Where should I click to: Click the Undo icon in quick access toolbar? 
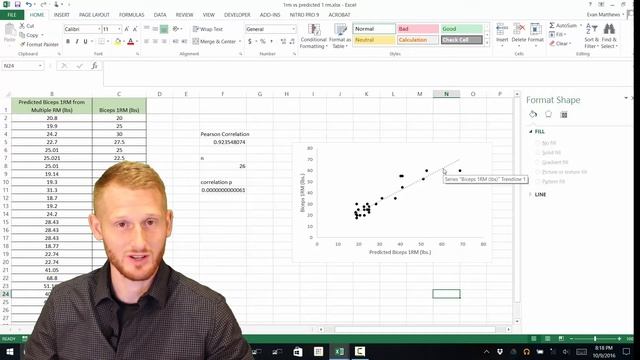point(28,4)
